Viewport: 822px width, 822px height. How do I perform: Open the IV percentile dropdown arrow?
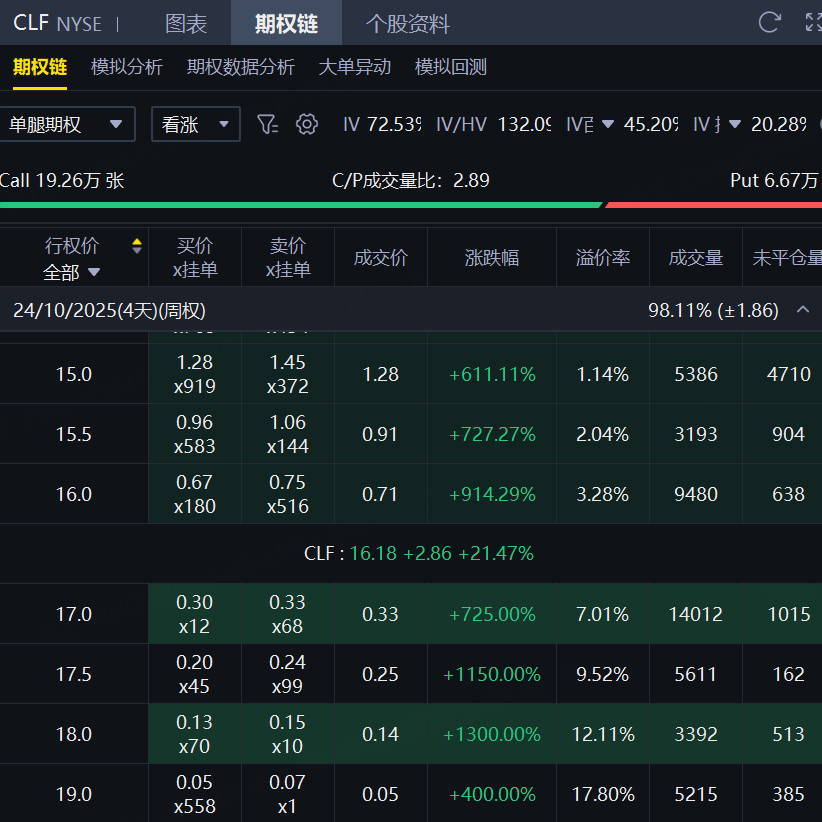(609, 124)
